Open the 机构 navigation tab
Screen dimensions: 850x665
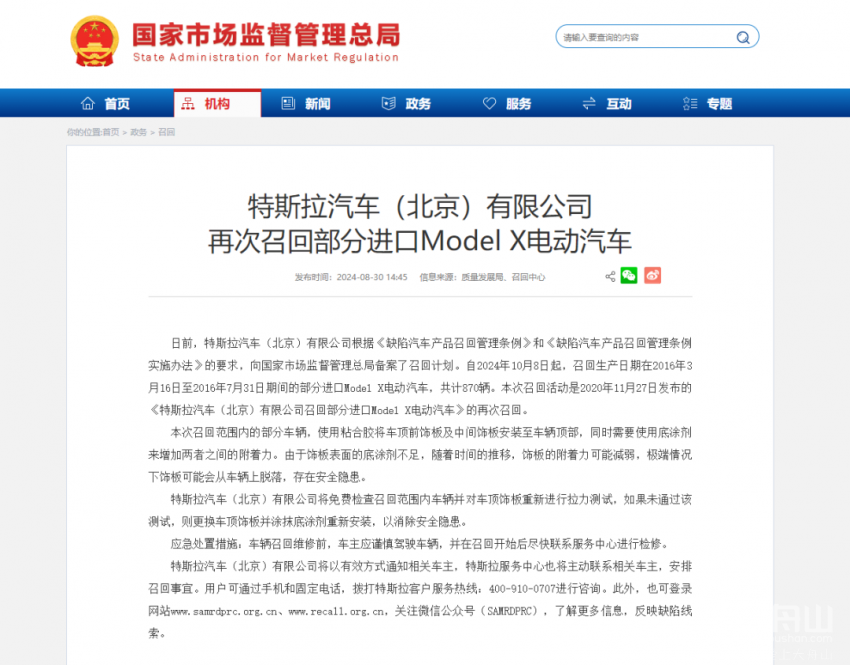coord(217,103)
